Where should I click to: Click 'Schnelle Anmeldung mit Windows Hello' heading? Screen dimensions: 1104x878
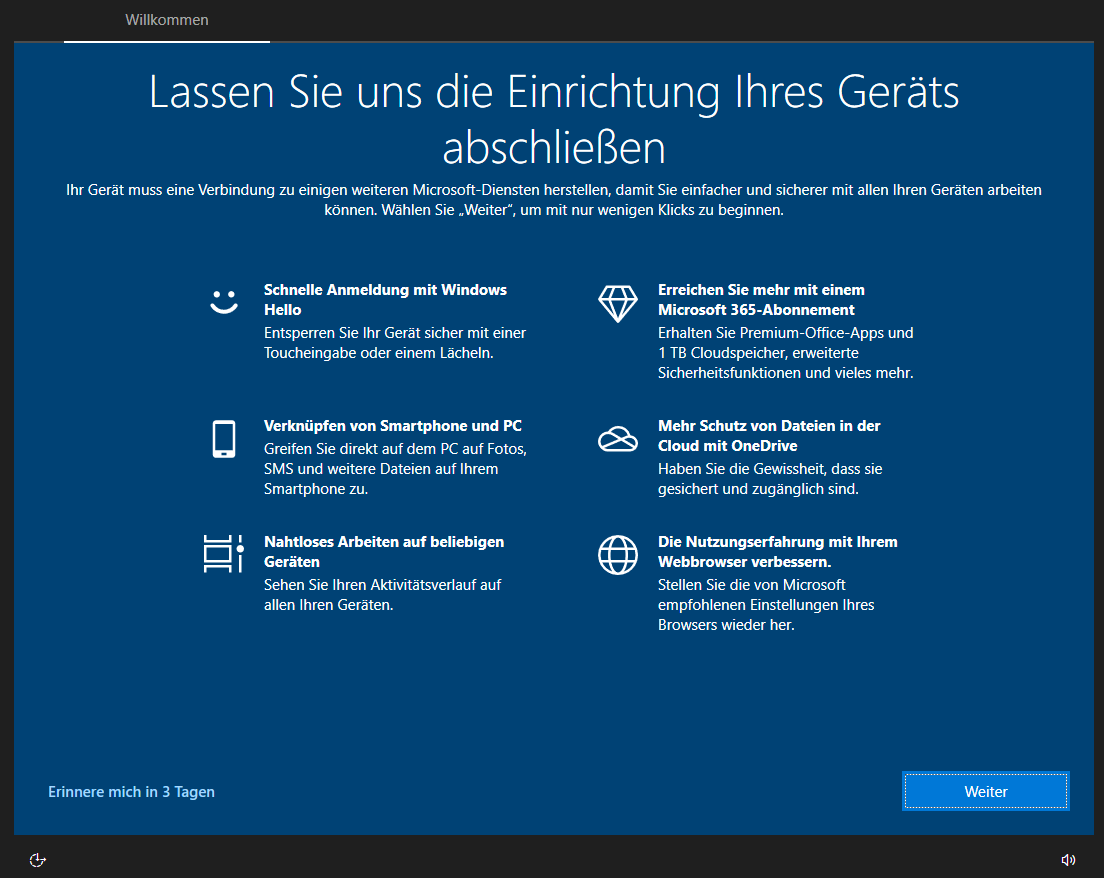click(385, 300)
